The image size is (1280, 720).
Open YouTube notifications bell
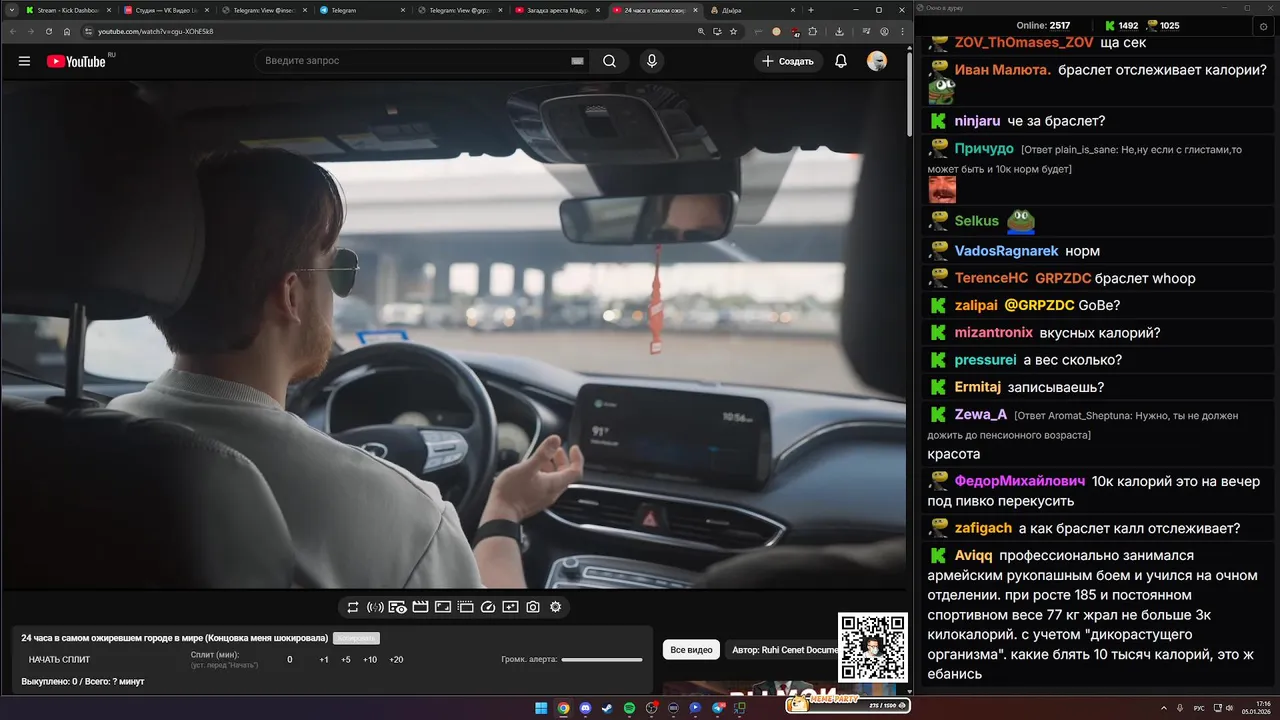841,61
